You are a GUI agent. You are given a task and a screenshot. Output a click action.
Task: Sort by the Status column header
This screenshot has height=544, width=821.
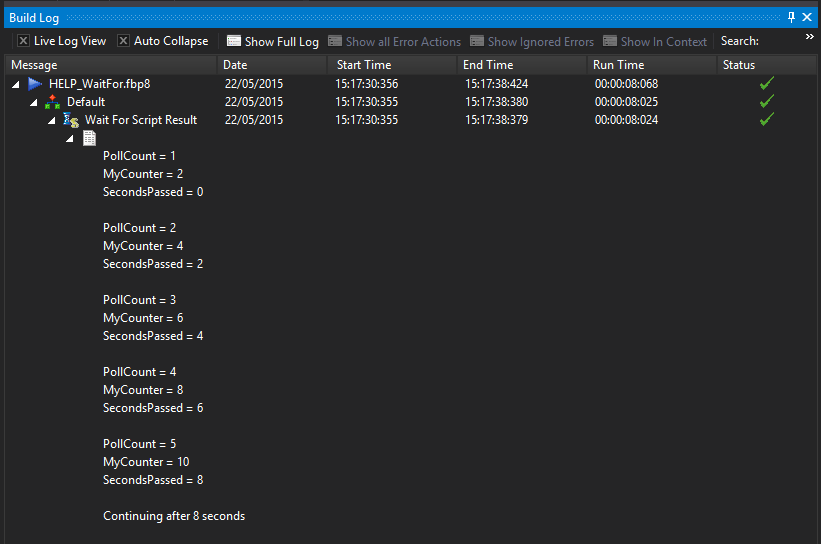point(766,65)
